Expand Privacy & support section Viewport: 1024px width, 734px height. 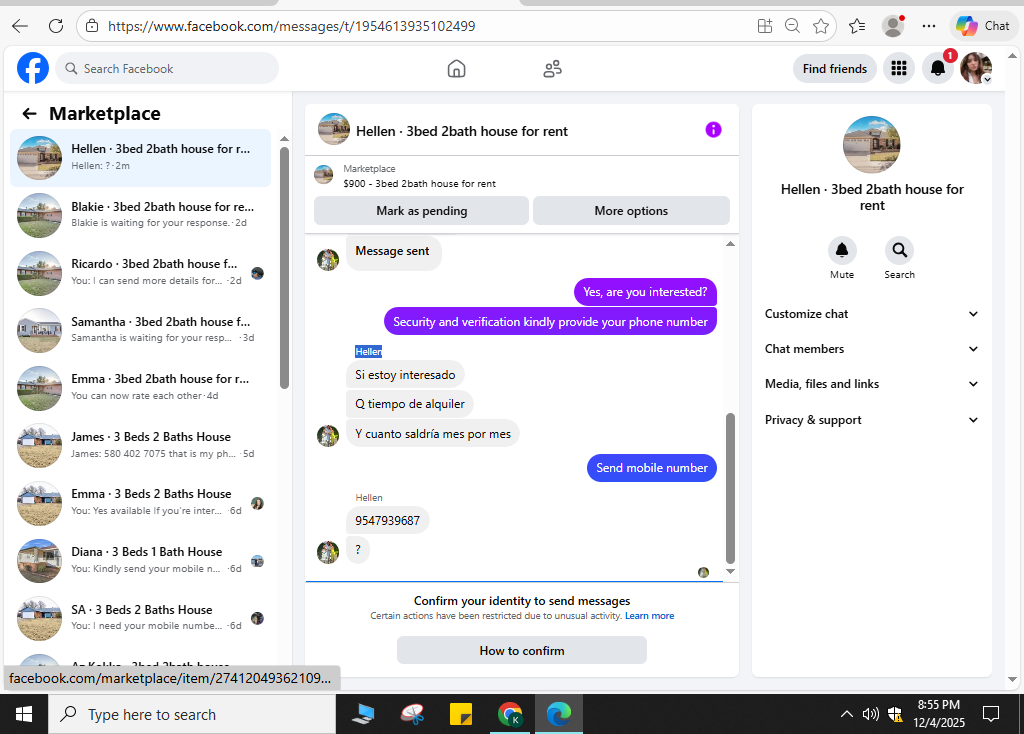tap(872, 420)
